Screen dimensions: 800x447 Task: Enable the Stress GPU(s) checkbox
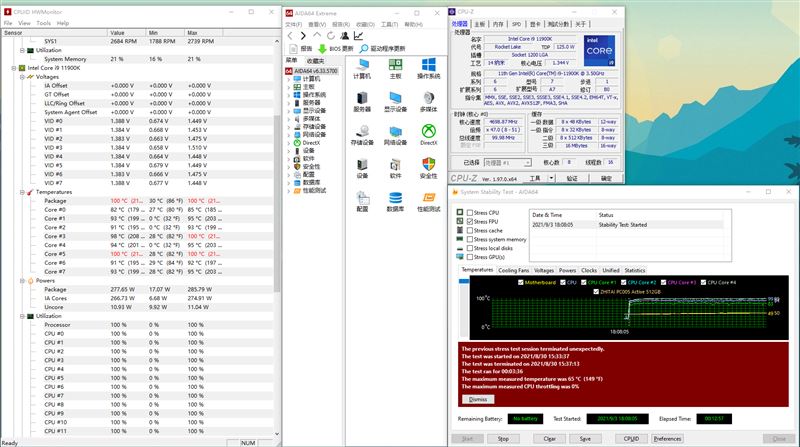pyautogui.click(x=470, y=257)
